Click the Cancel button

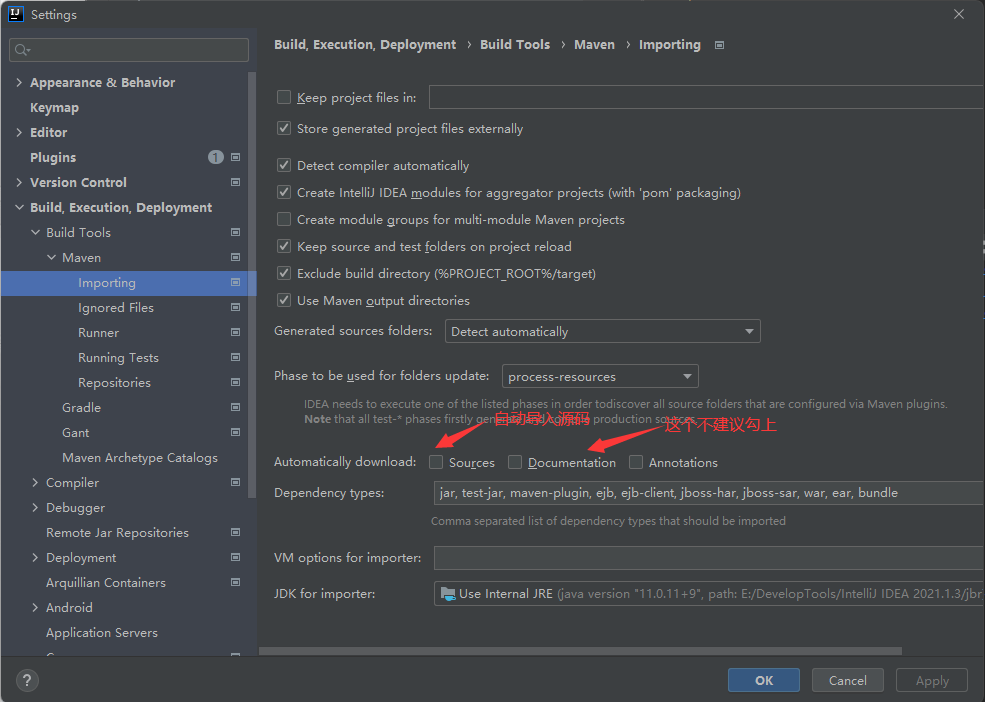tap(847, 680)
